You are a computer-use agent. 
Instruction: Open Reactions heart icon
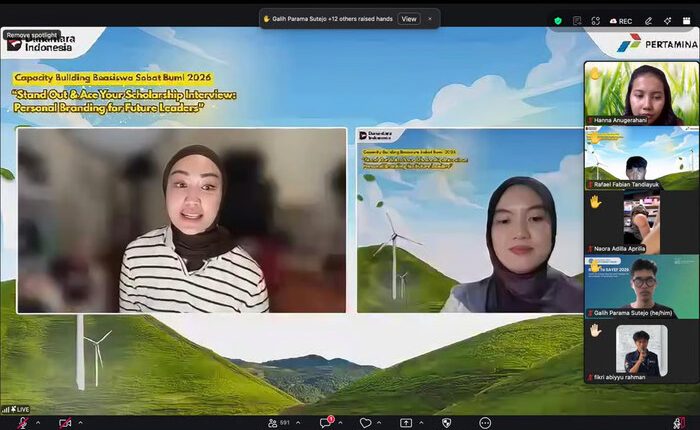click(365, 422)
